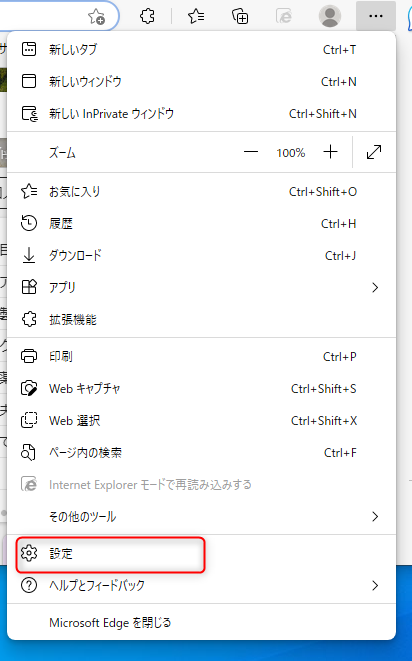The image size is (412, 661).
Task: Click the window icon beside 新しいウィンドウ
Action: [x=29, y=81]
